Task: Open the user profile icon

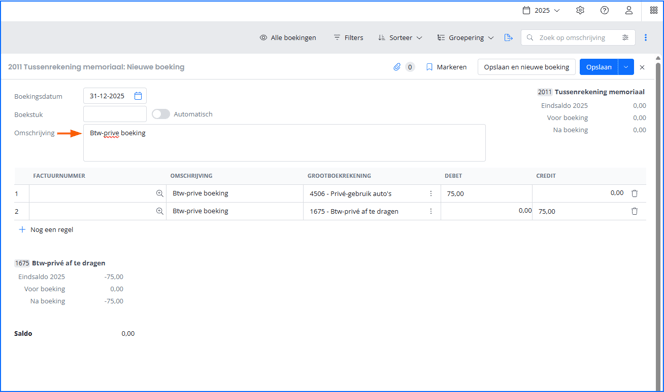Action: click(629, 10)
